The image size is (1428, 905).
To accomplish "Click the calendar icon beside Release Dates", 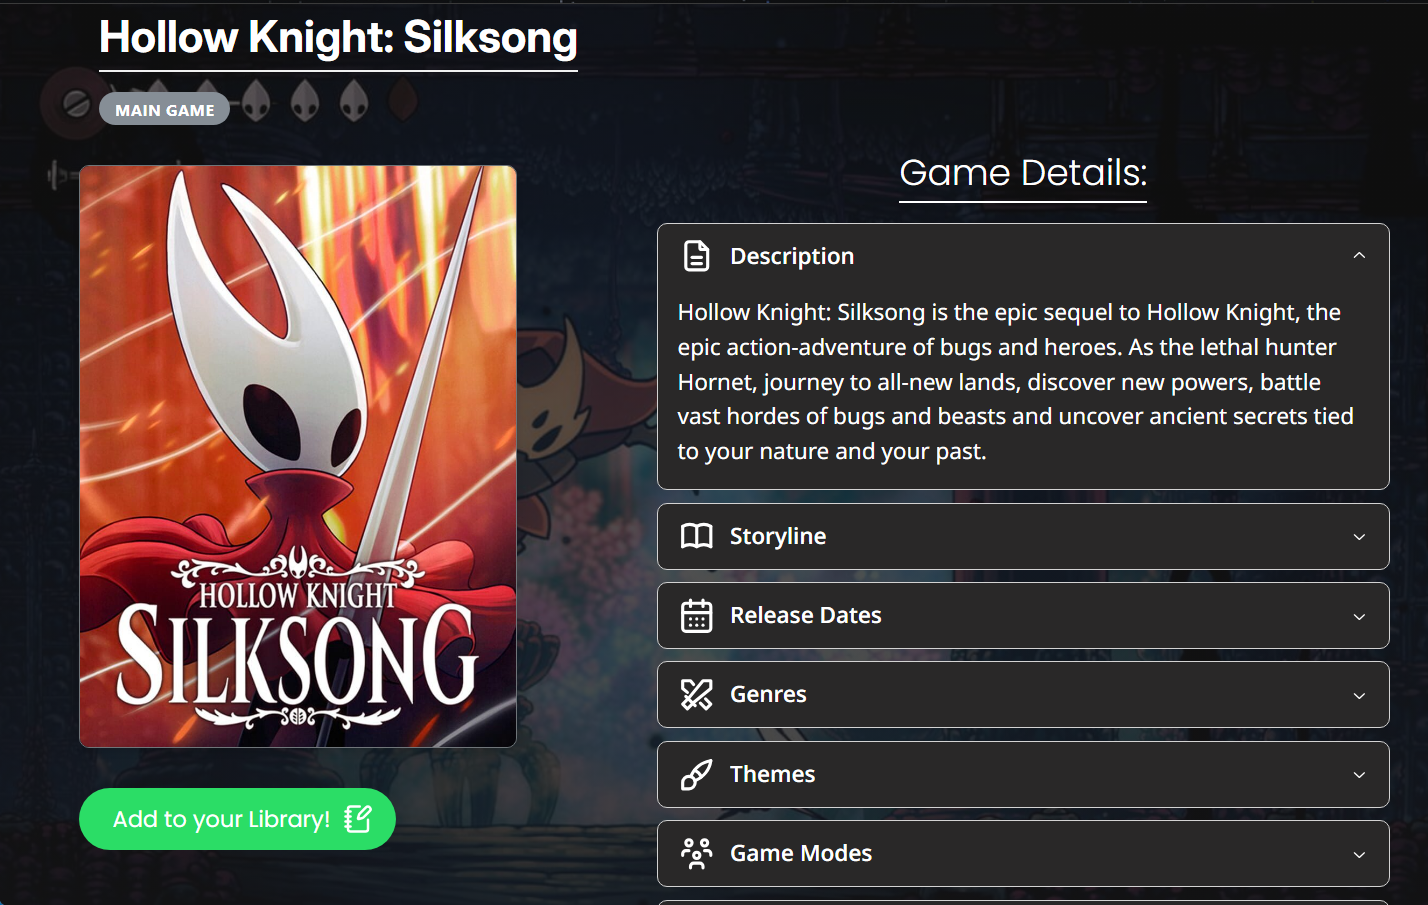I will [x=699, y=615].
